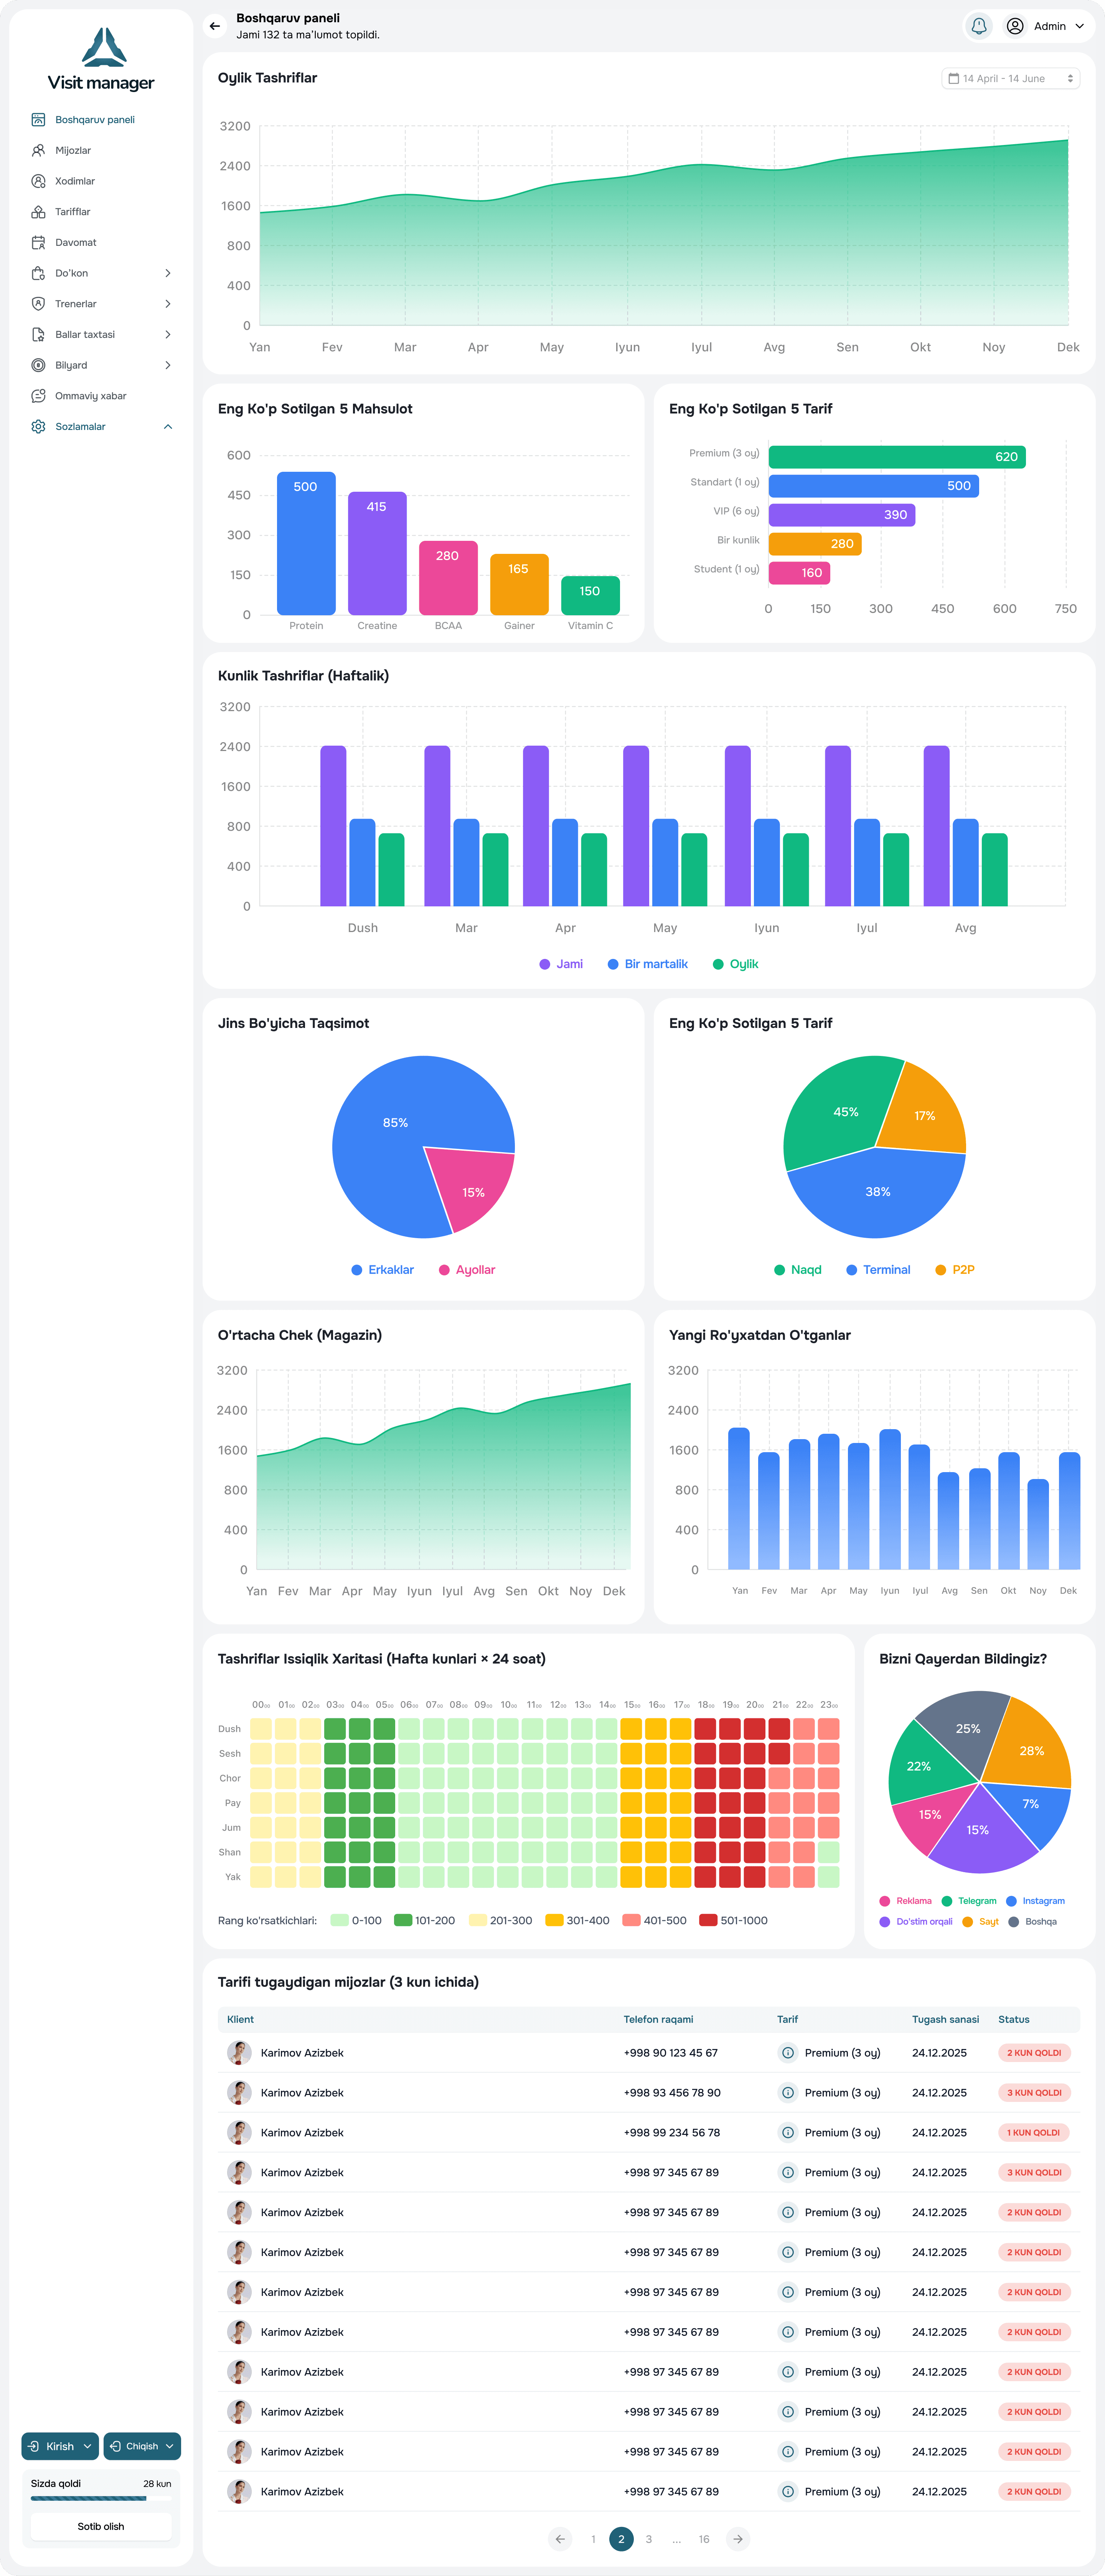Click the 501-1000 red color legend swatch
1105x2576 pixels.
(708, 1920)
